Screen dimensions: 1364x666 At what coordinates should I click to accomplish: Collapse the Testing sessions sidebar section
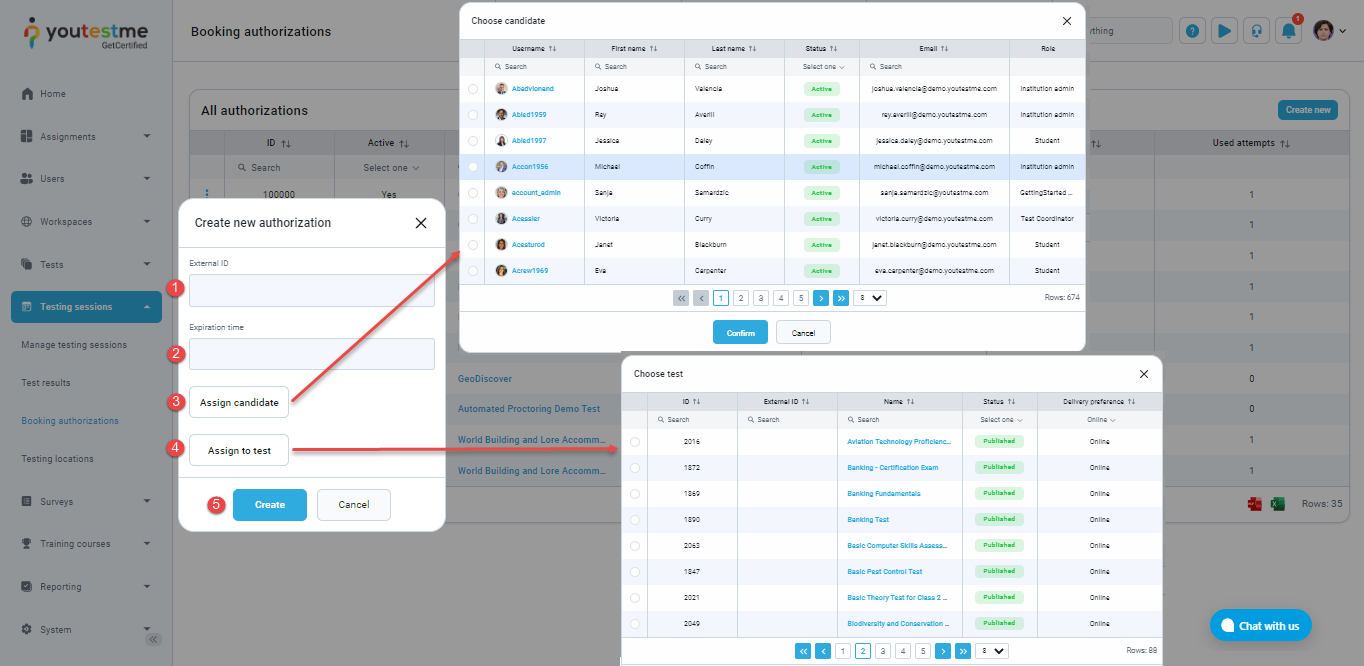(x=146, y=307)
